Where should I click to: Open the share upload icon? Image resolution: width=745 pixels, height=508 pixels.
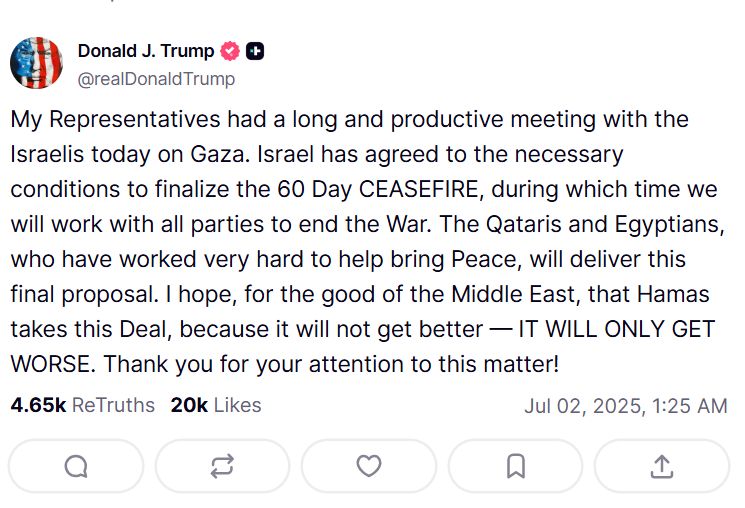coord(661,466)
